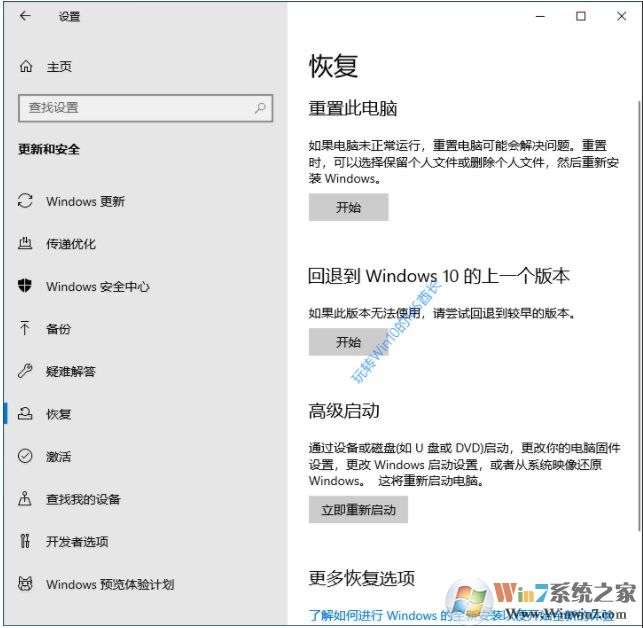This screenshot has width=643, height=628.
Task: Click the Windows 安全中心 shield icon
Action: tap(25, 285)
